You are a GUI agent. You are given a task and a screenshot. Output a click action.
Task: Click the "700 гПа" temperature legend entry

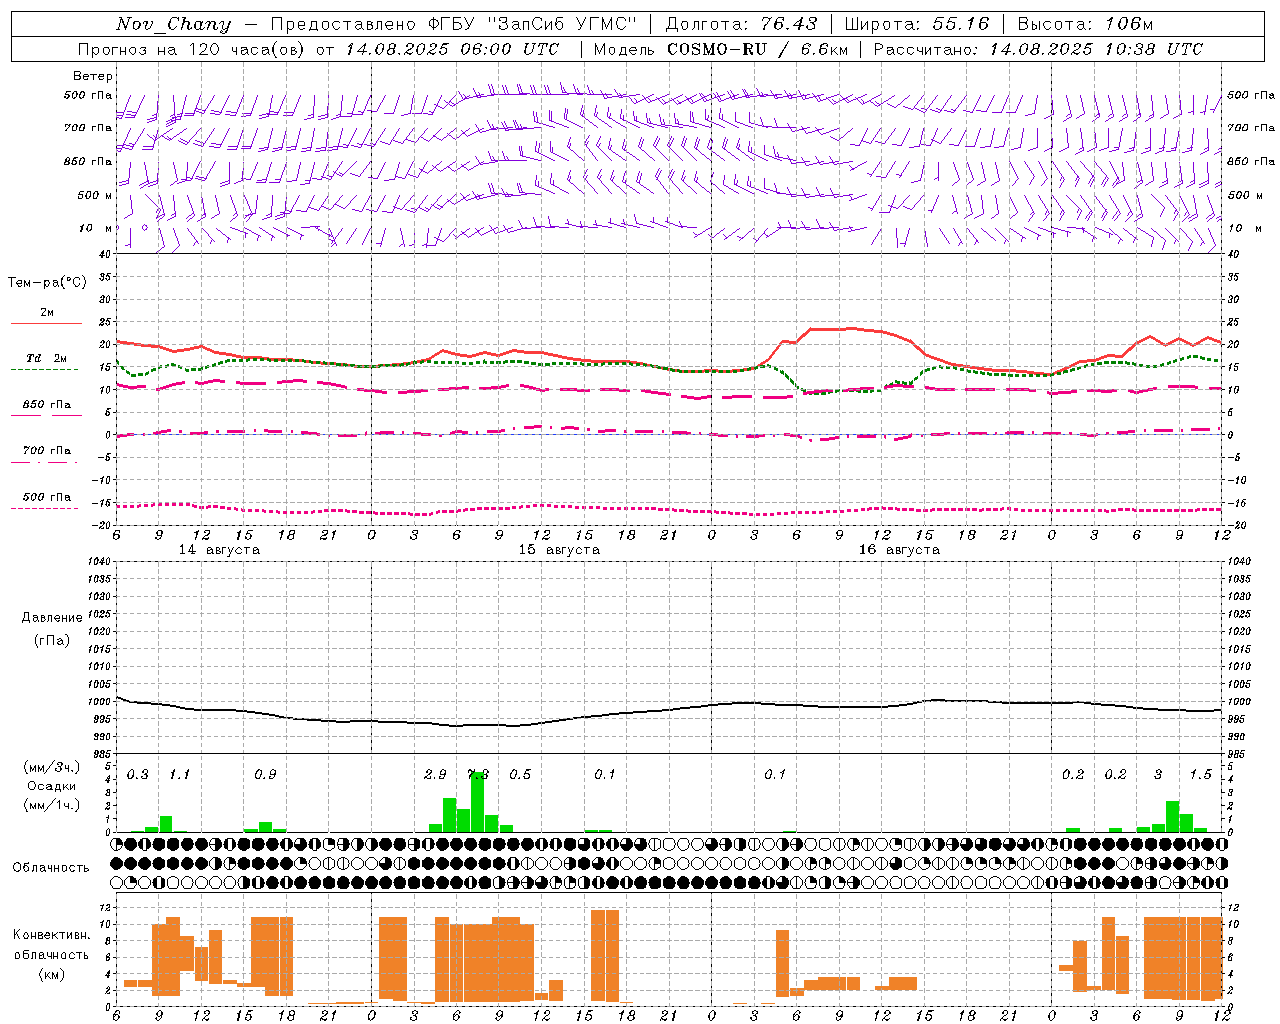tap(46, 455)
